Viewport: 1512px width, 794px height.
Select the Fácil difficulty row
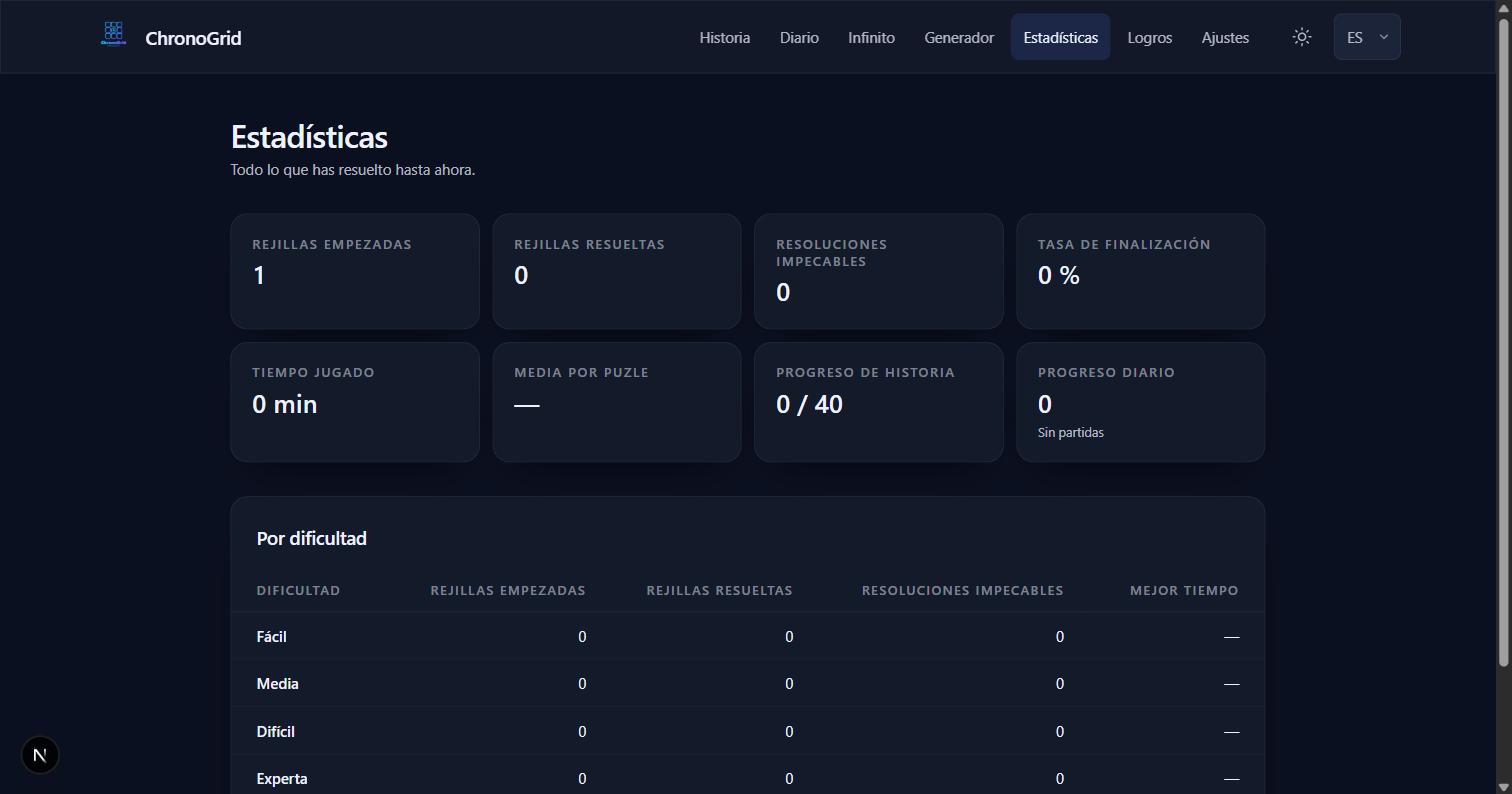click(747, 636)
